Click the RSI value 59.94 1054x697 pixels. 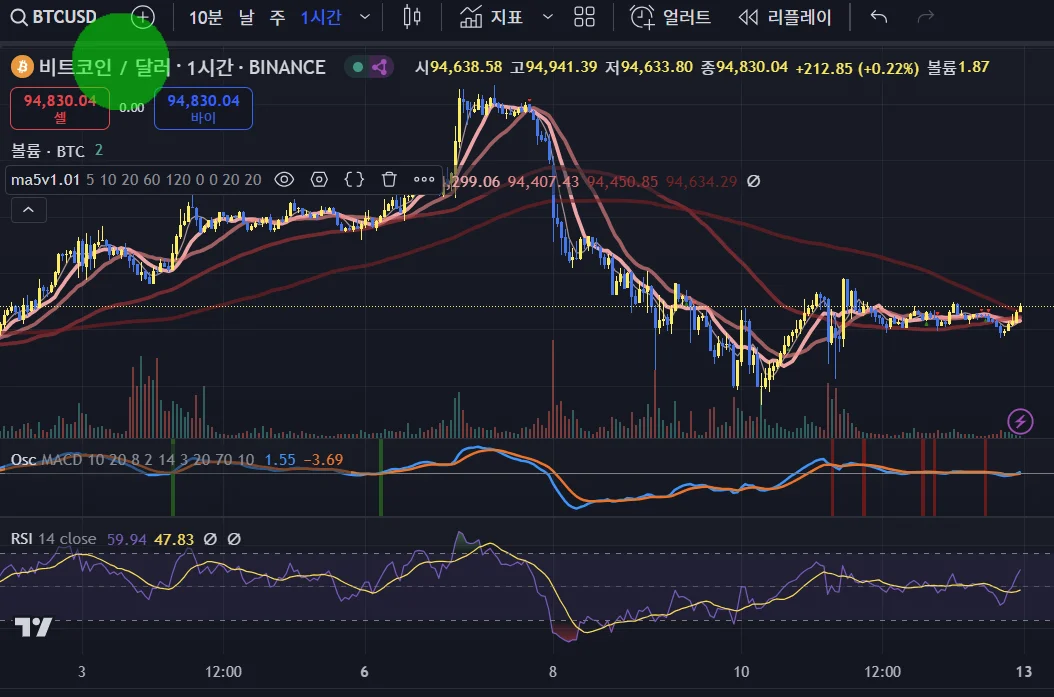(126, 539)
